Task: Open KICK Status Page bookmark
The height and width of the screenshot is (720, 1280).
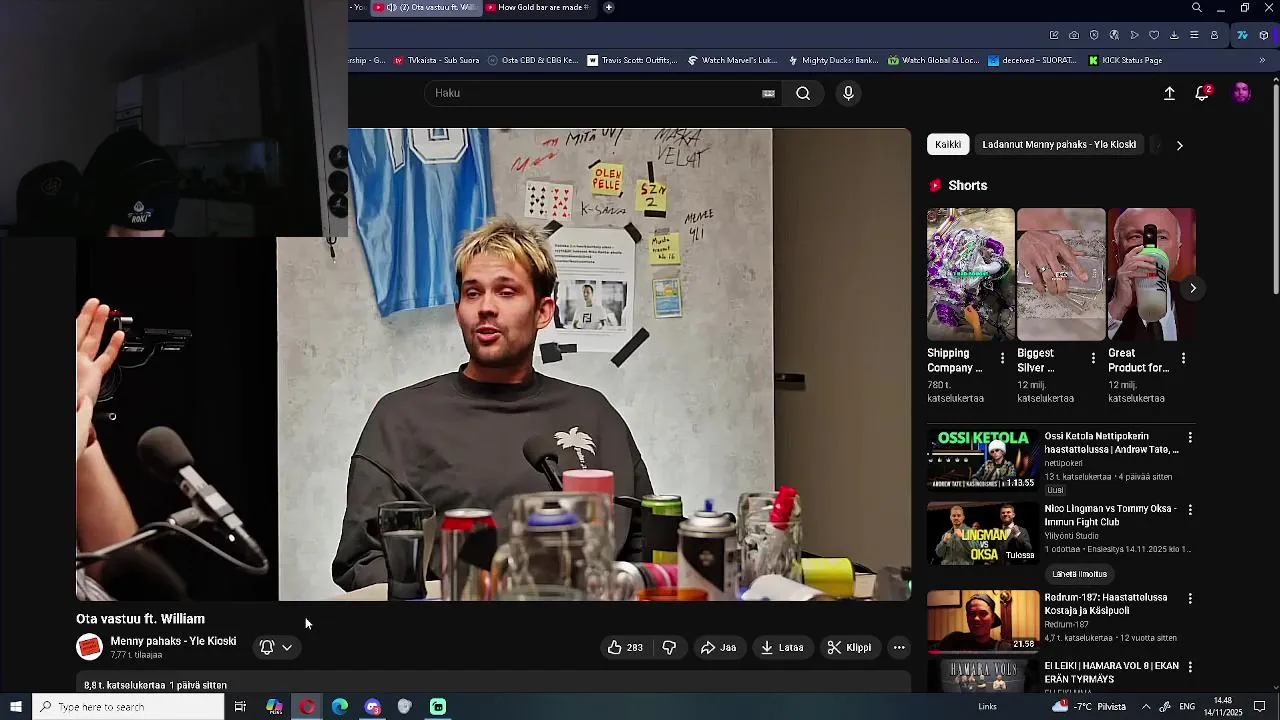Action: pyautogui.click(x=1125, y=60)
